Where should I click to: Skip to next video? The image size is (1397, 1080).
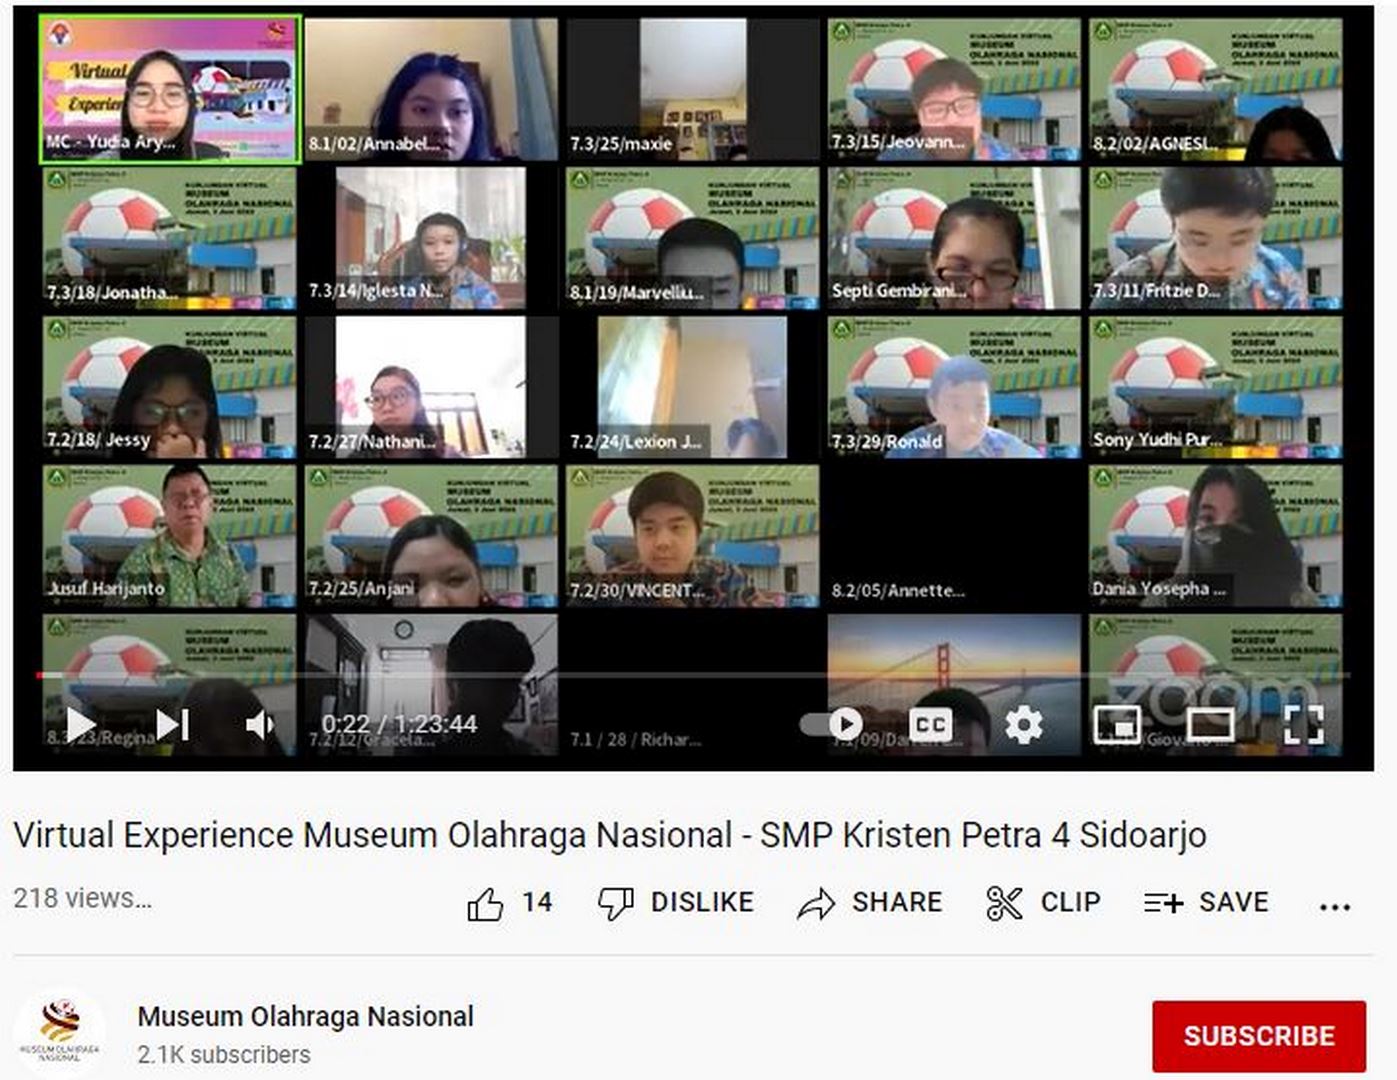pos(173,724)
